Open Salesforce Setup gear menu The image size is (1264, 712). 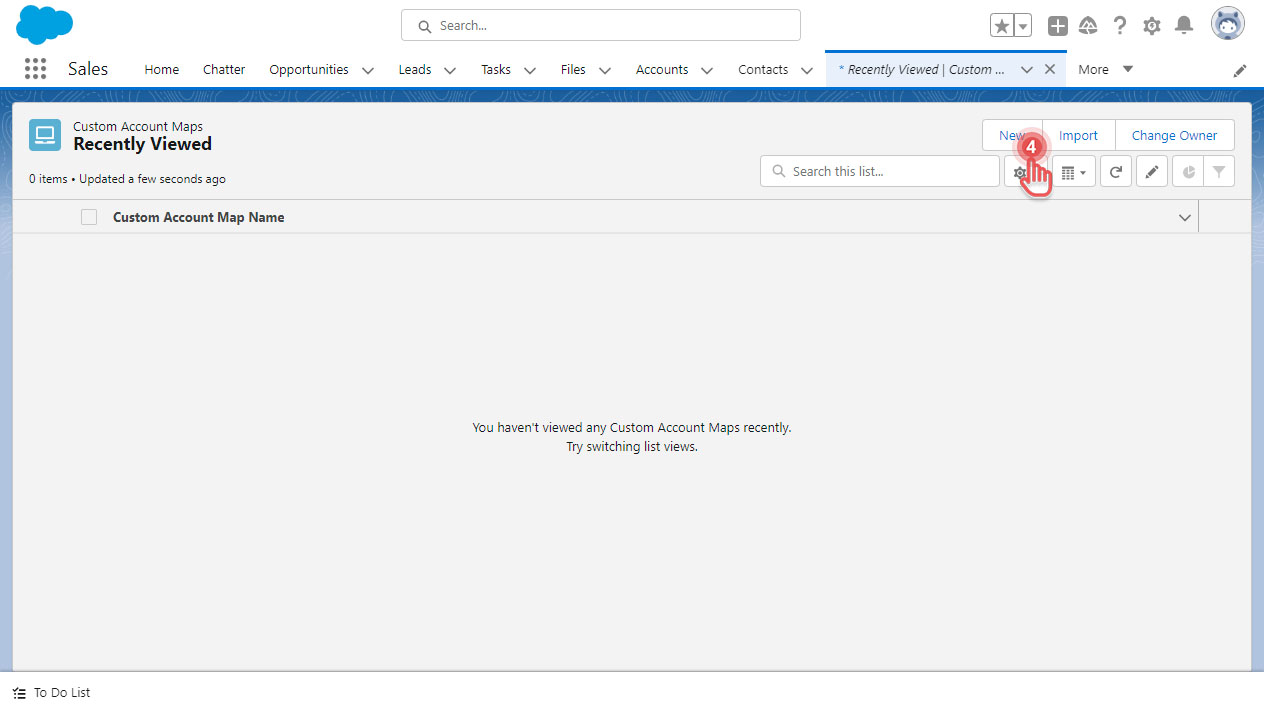point(1151,25)
